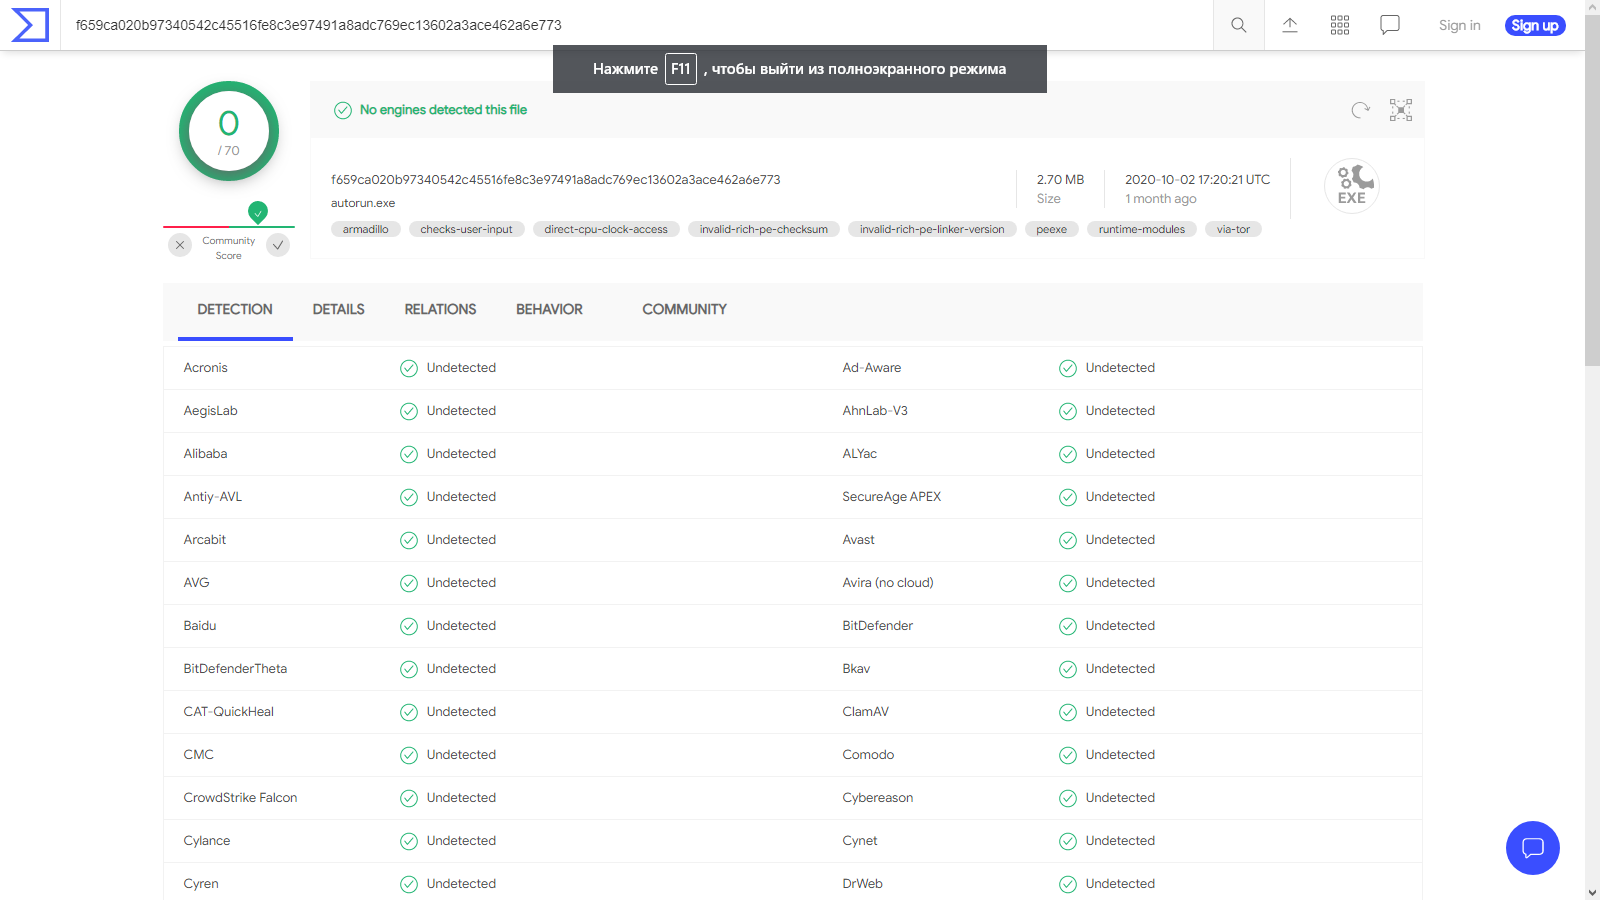
Task: Select the invalid-rich-pe-linker-version tag
Action: [932, 229]
